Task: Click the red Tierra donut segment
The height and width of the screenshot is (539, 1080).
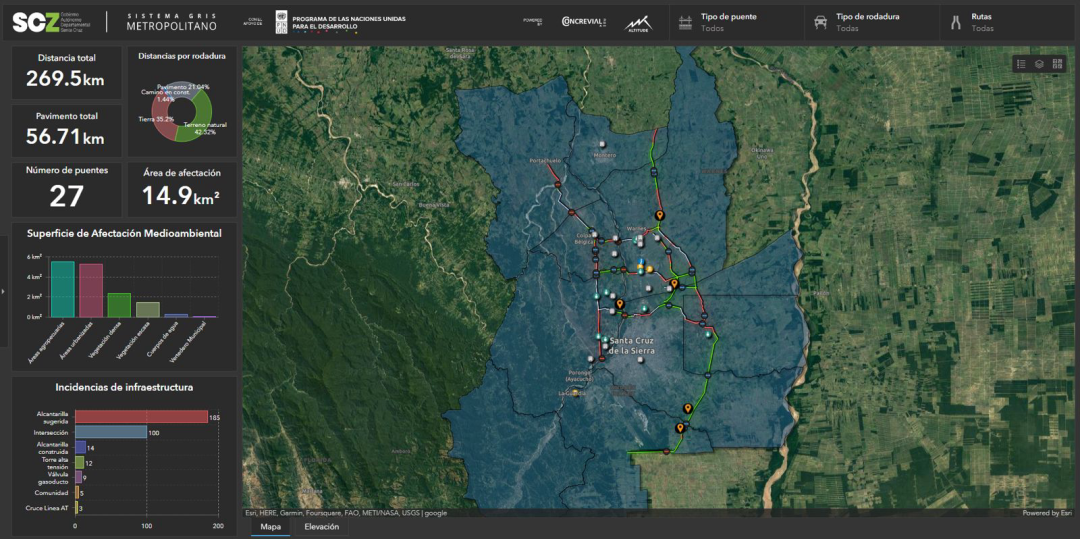Action: tap(163, 117)
